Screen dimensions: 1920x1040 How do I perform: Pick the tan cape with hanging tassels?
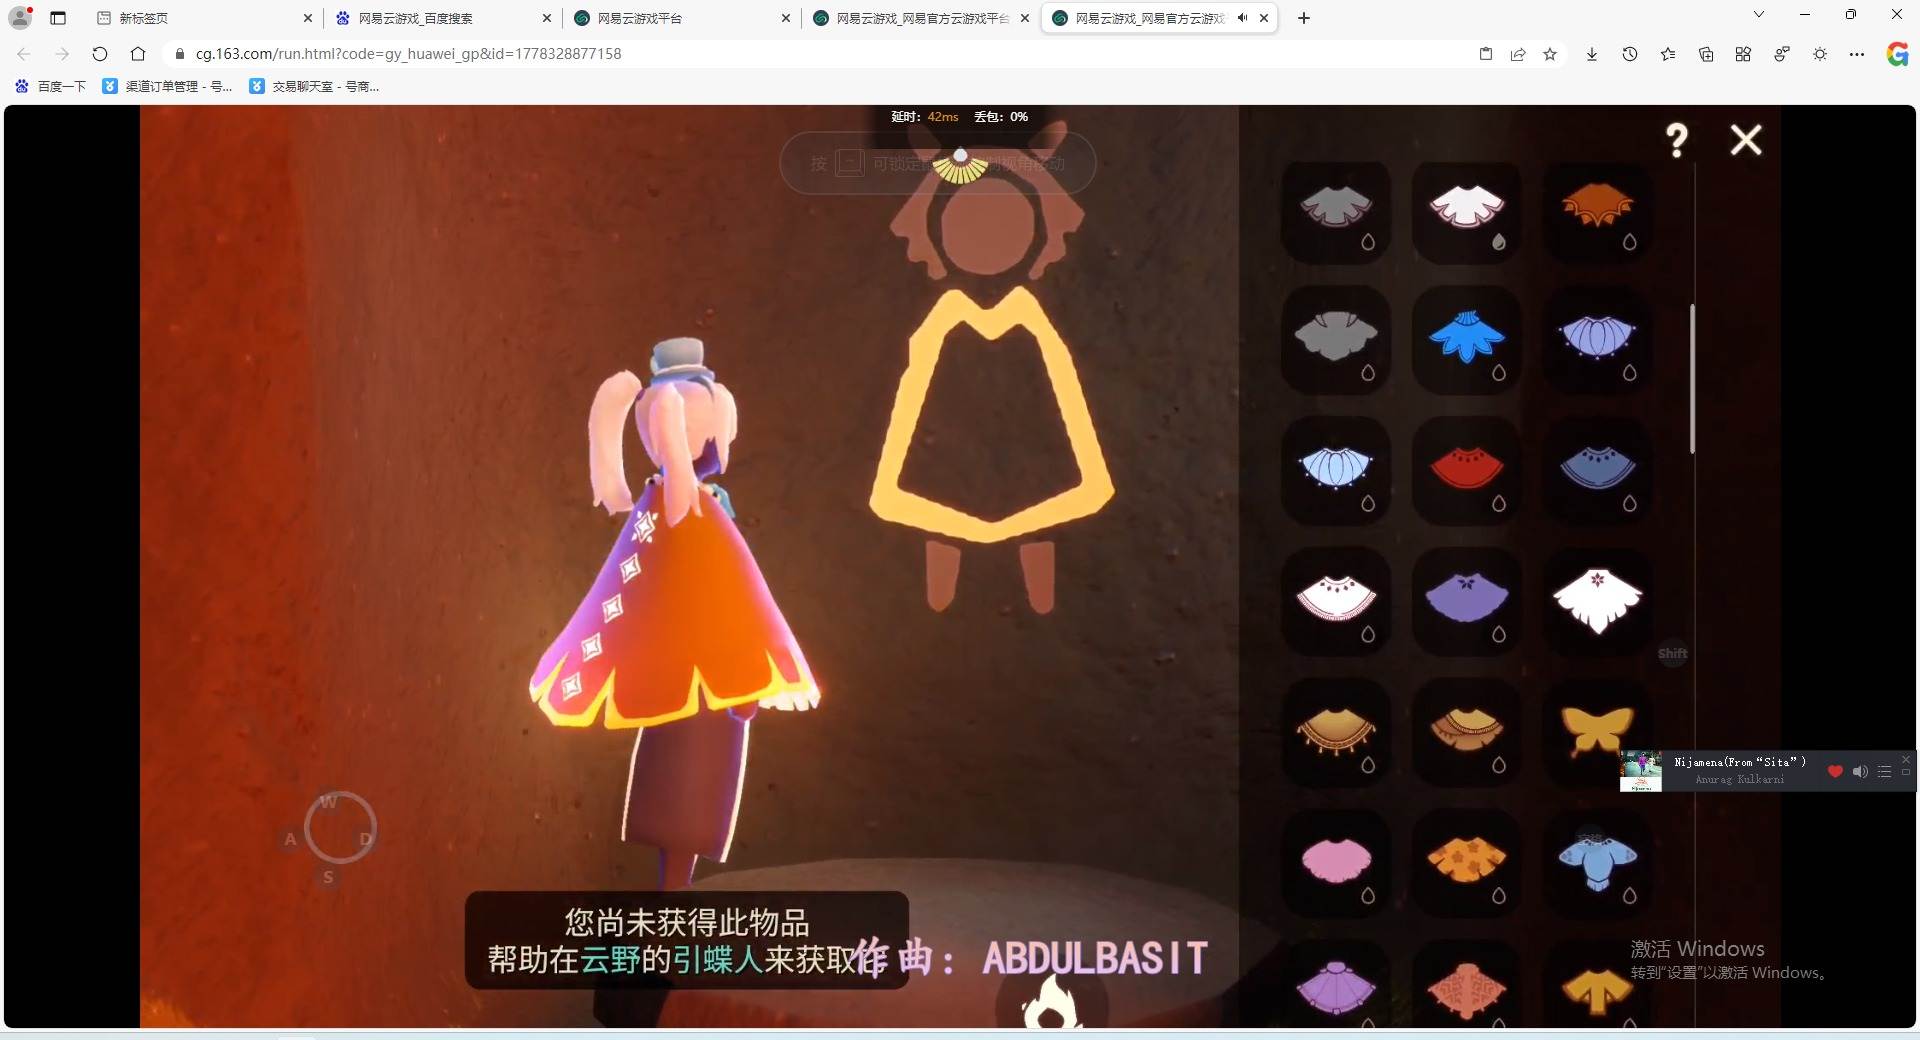click(x=1336, y=733)
